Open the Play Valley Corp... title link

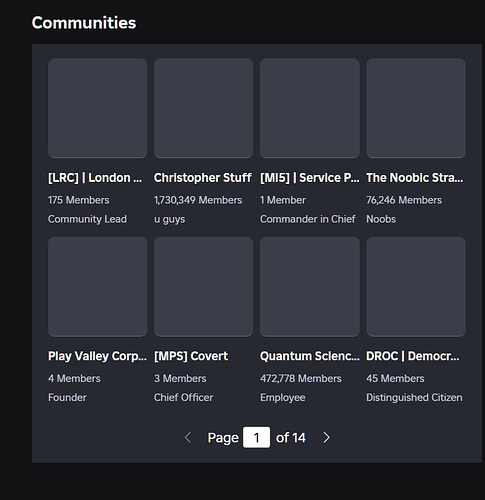coord(97,356)
